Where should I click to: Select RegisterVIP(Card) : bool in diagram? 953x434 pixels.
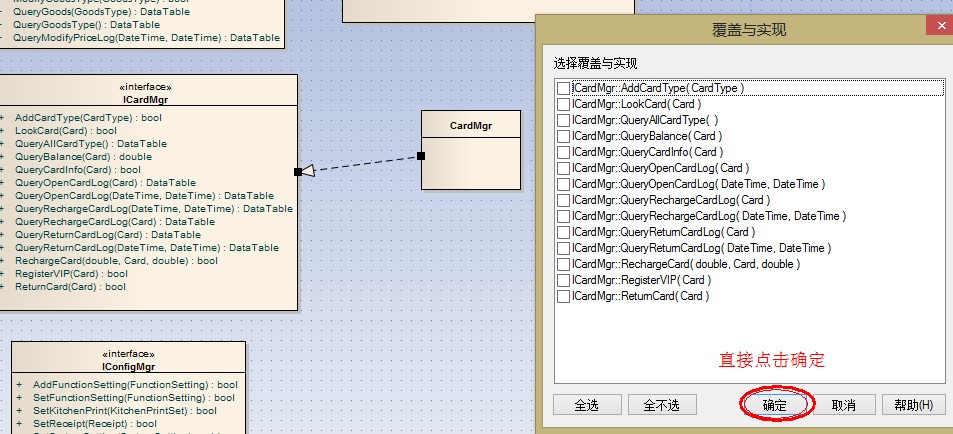coord(71,274)
